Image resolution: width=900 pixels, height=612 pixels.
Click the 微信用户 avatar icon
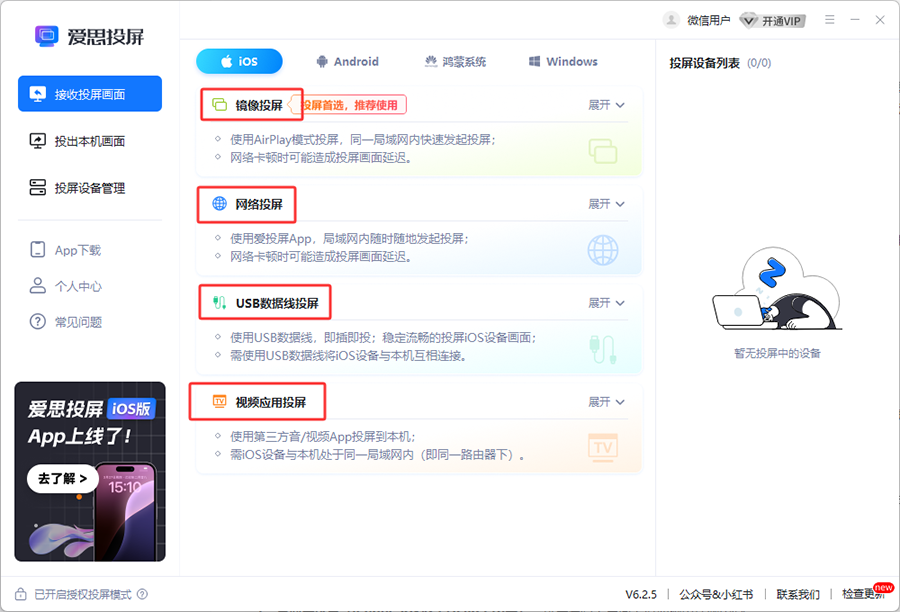[671, 20]
